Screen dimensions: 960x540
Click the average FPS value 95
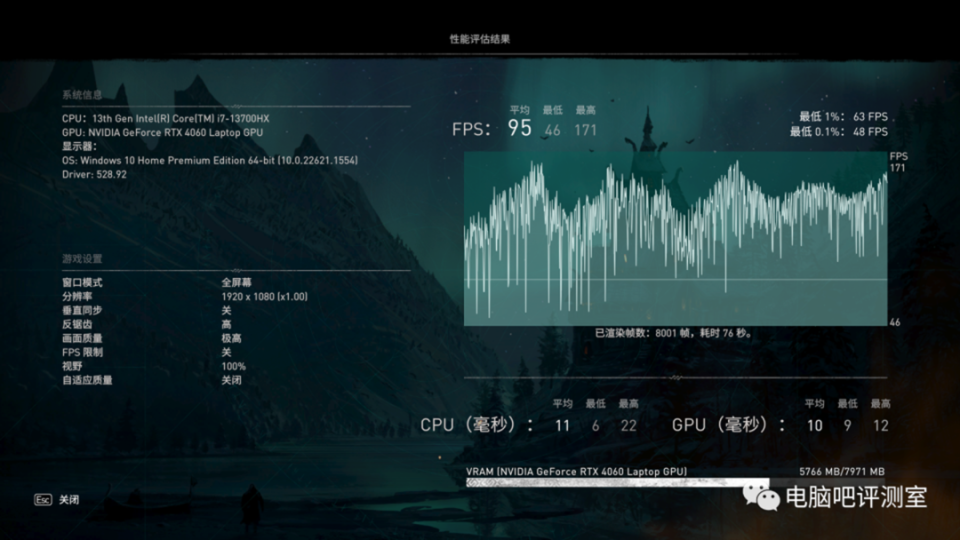(519, 128)
